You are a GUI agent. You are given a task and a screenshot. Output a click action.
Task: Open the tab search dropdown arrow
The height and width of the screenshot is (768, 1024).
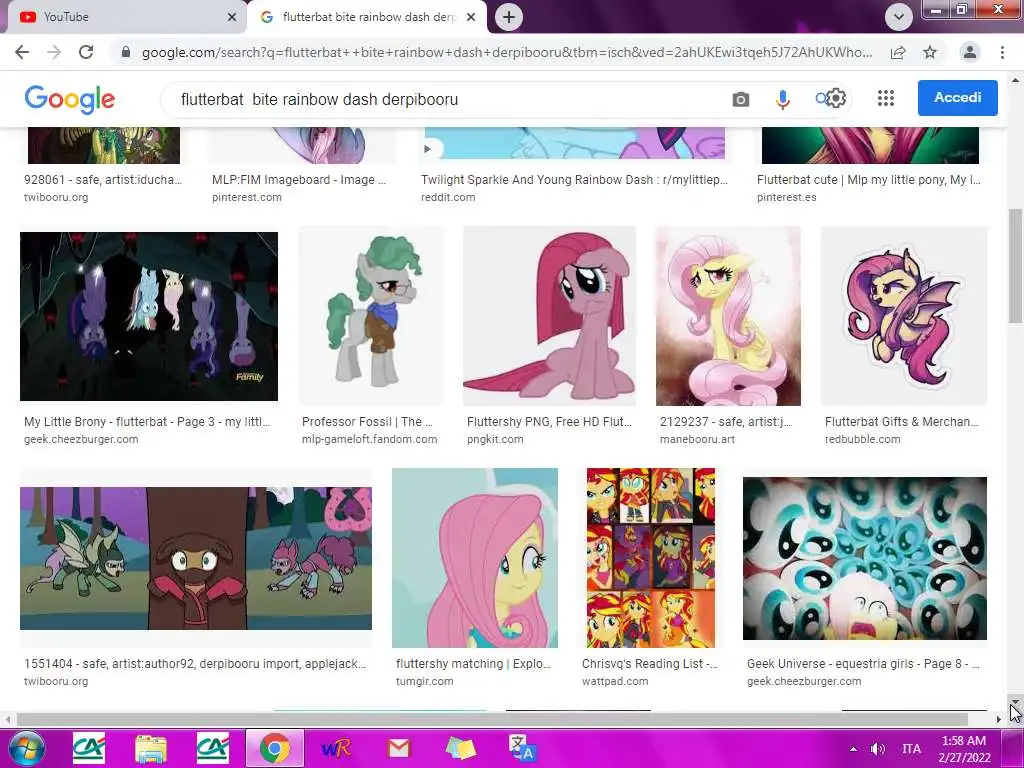(x=899, y=17)
